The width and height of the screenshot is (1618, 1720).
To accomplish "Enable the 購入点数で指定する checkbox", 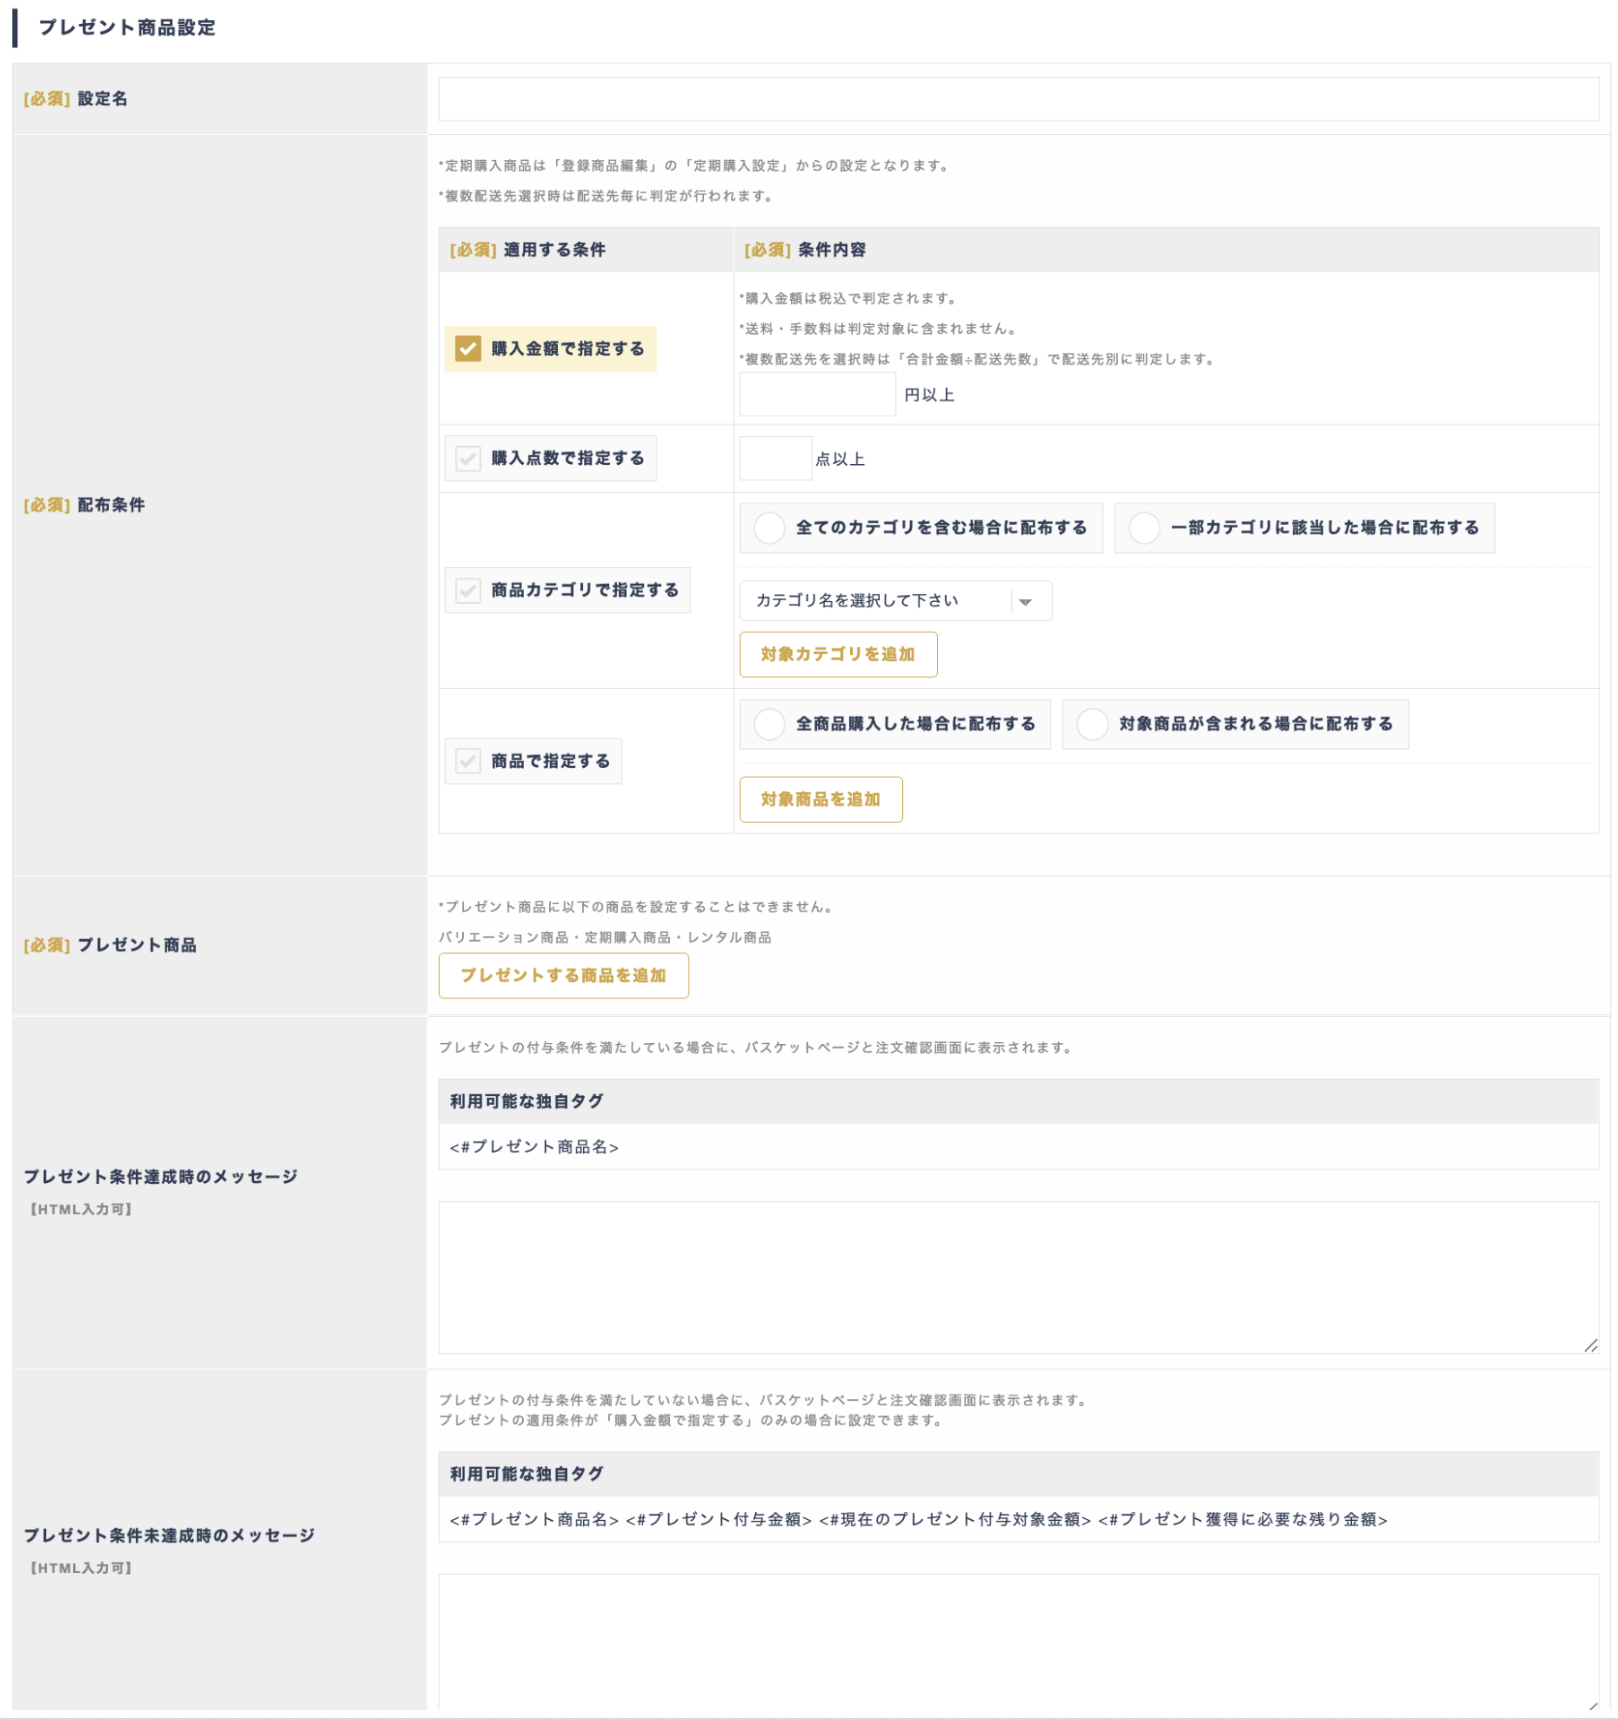I will tap(468, 459).
